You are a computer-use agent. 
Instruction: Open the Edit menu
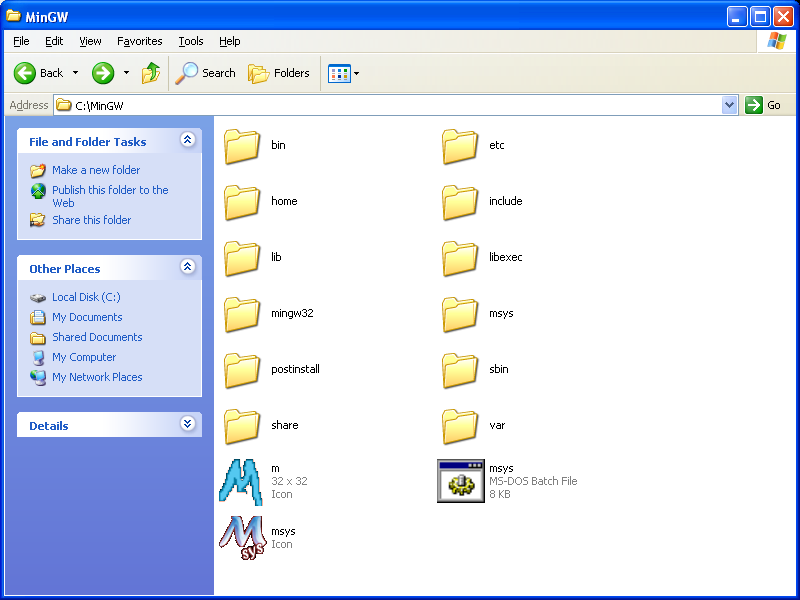[54, 41]
